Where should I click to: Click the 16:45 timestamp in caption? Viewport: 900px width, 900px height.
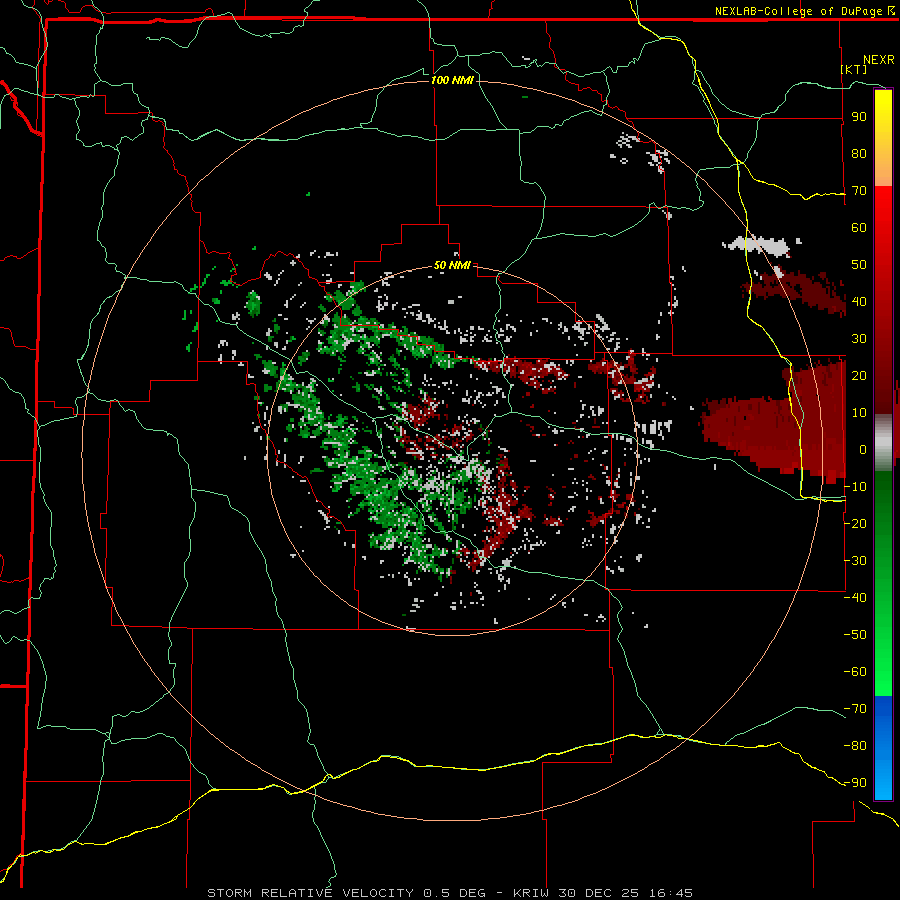tap(671, 893)
